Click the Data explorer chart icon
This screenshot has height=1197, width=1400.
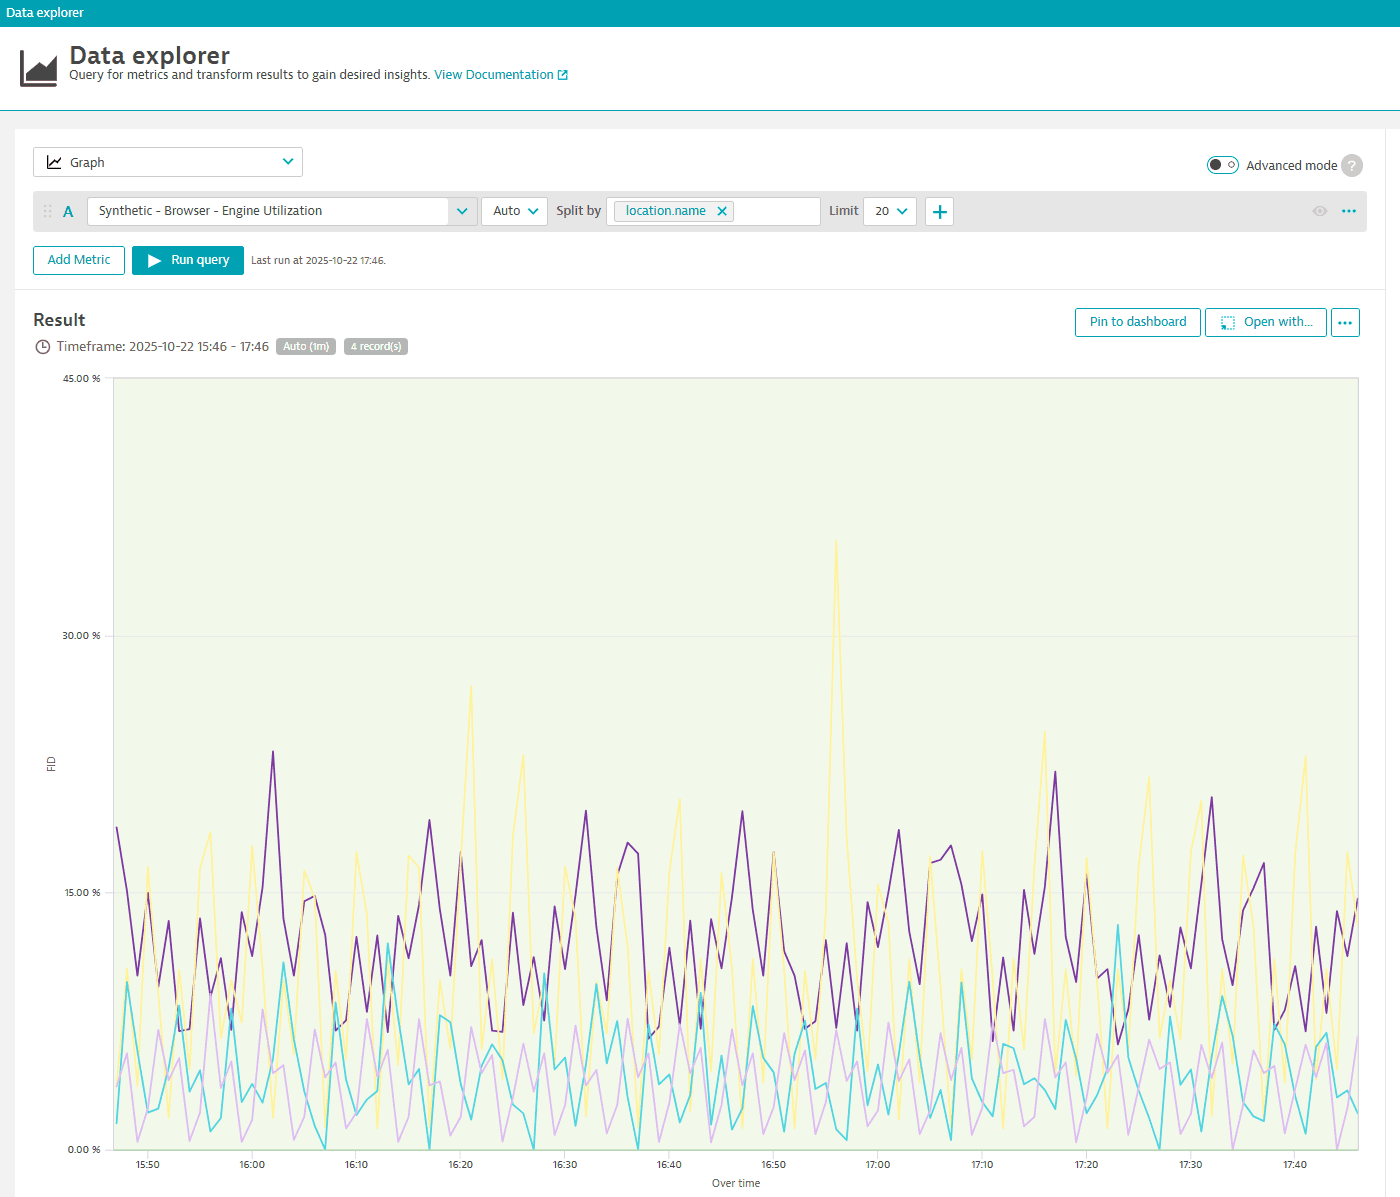(x=37, y=67)
